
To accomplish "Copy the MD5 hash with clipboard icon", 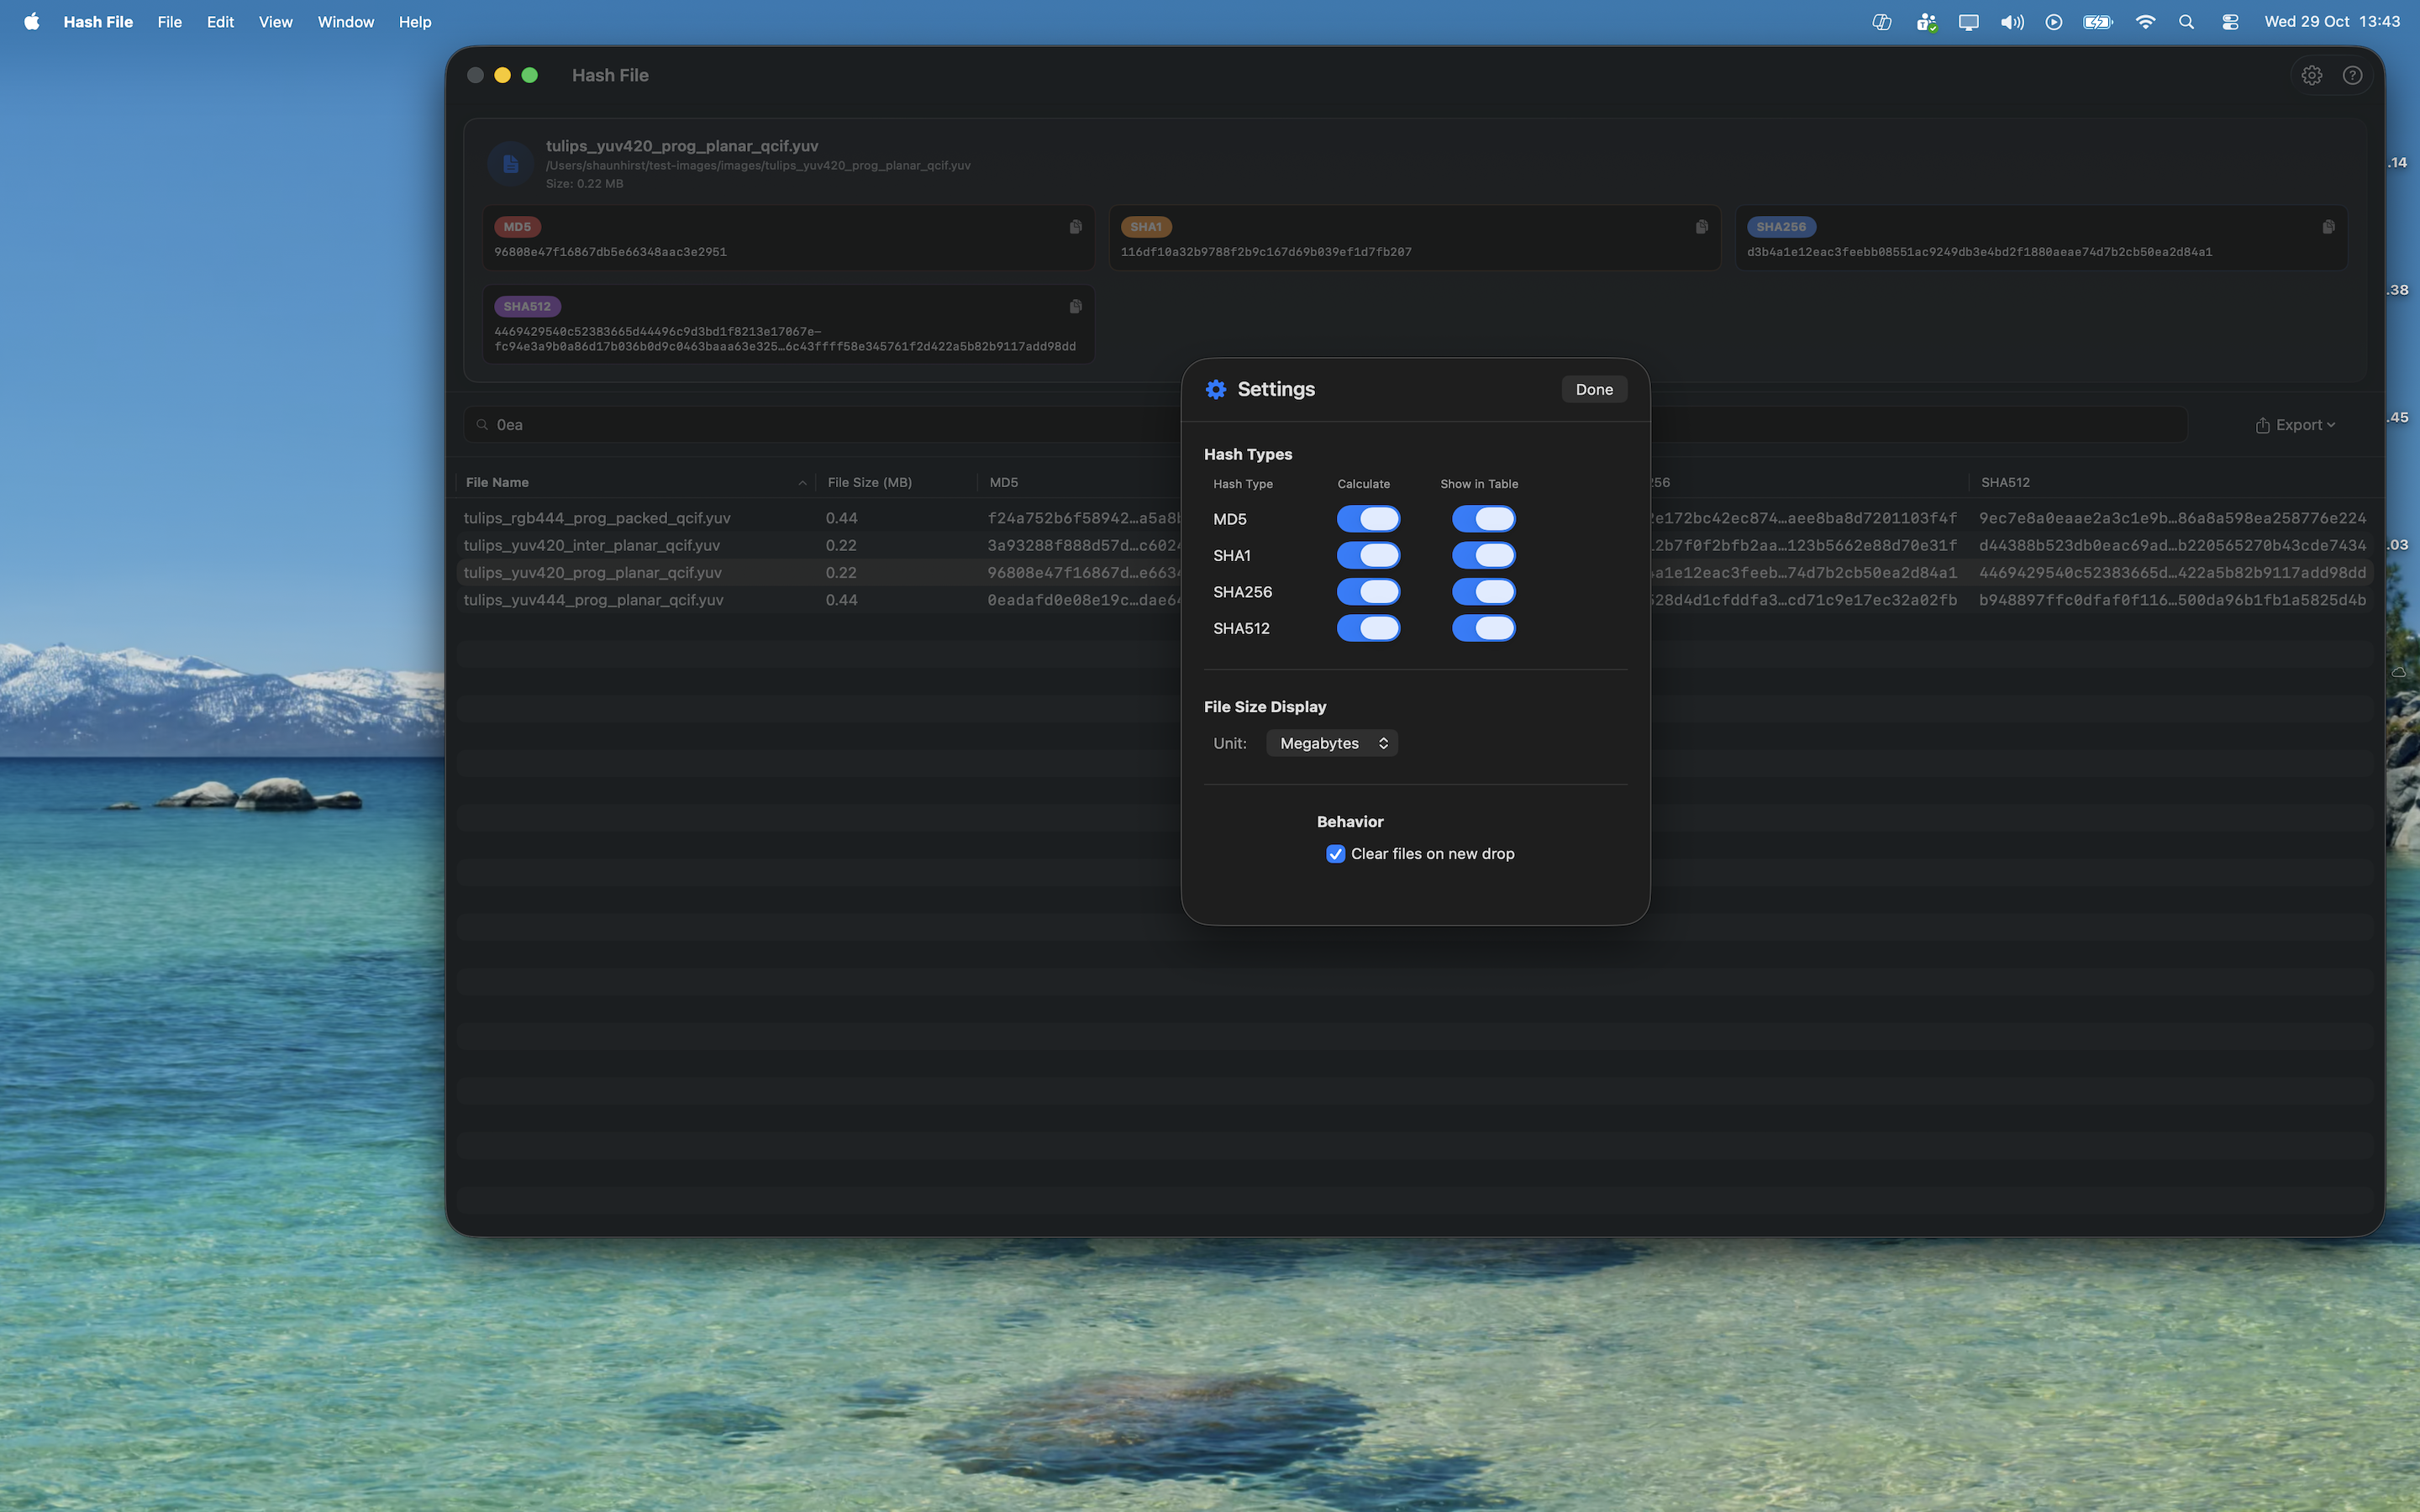I will [x=1075, y=227].
